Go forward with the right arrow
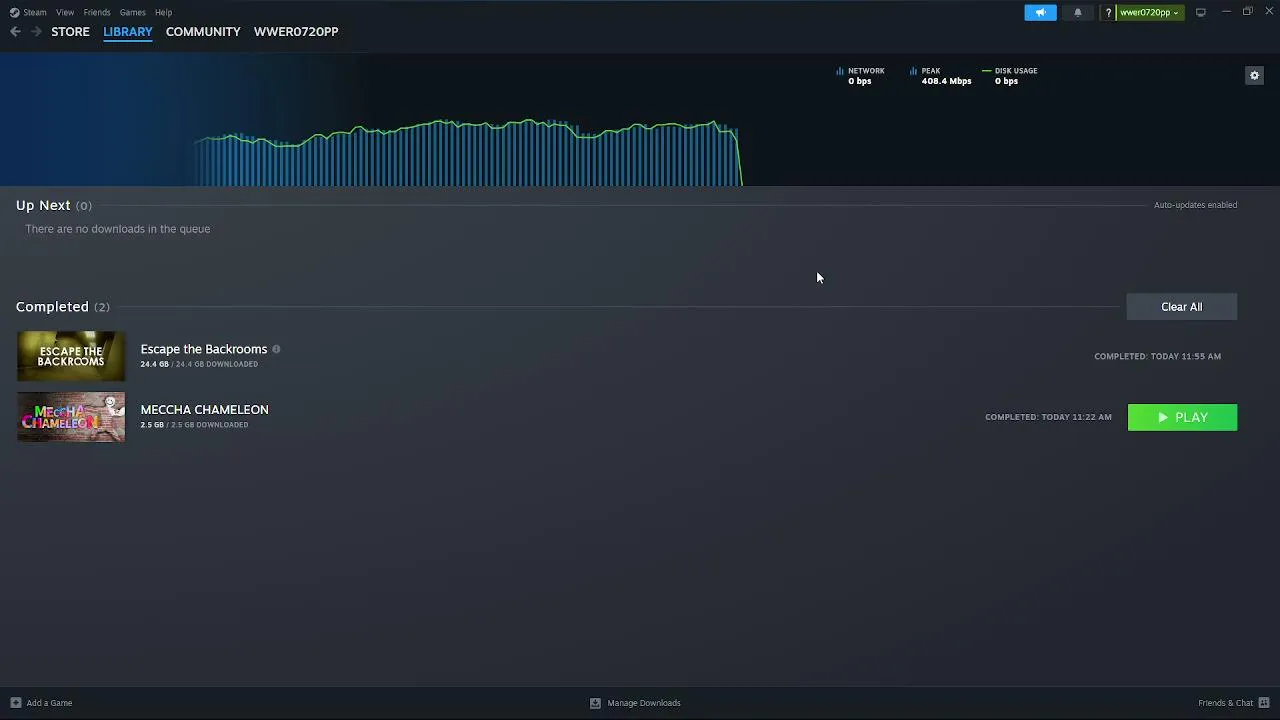The width and height of the screenshot is (1280, 720). coord(36,32)
